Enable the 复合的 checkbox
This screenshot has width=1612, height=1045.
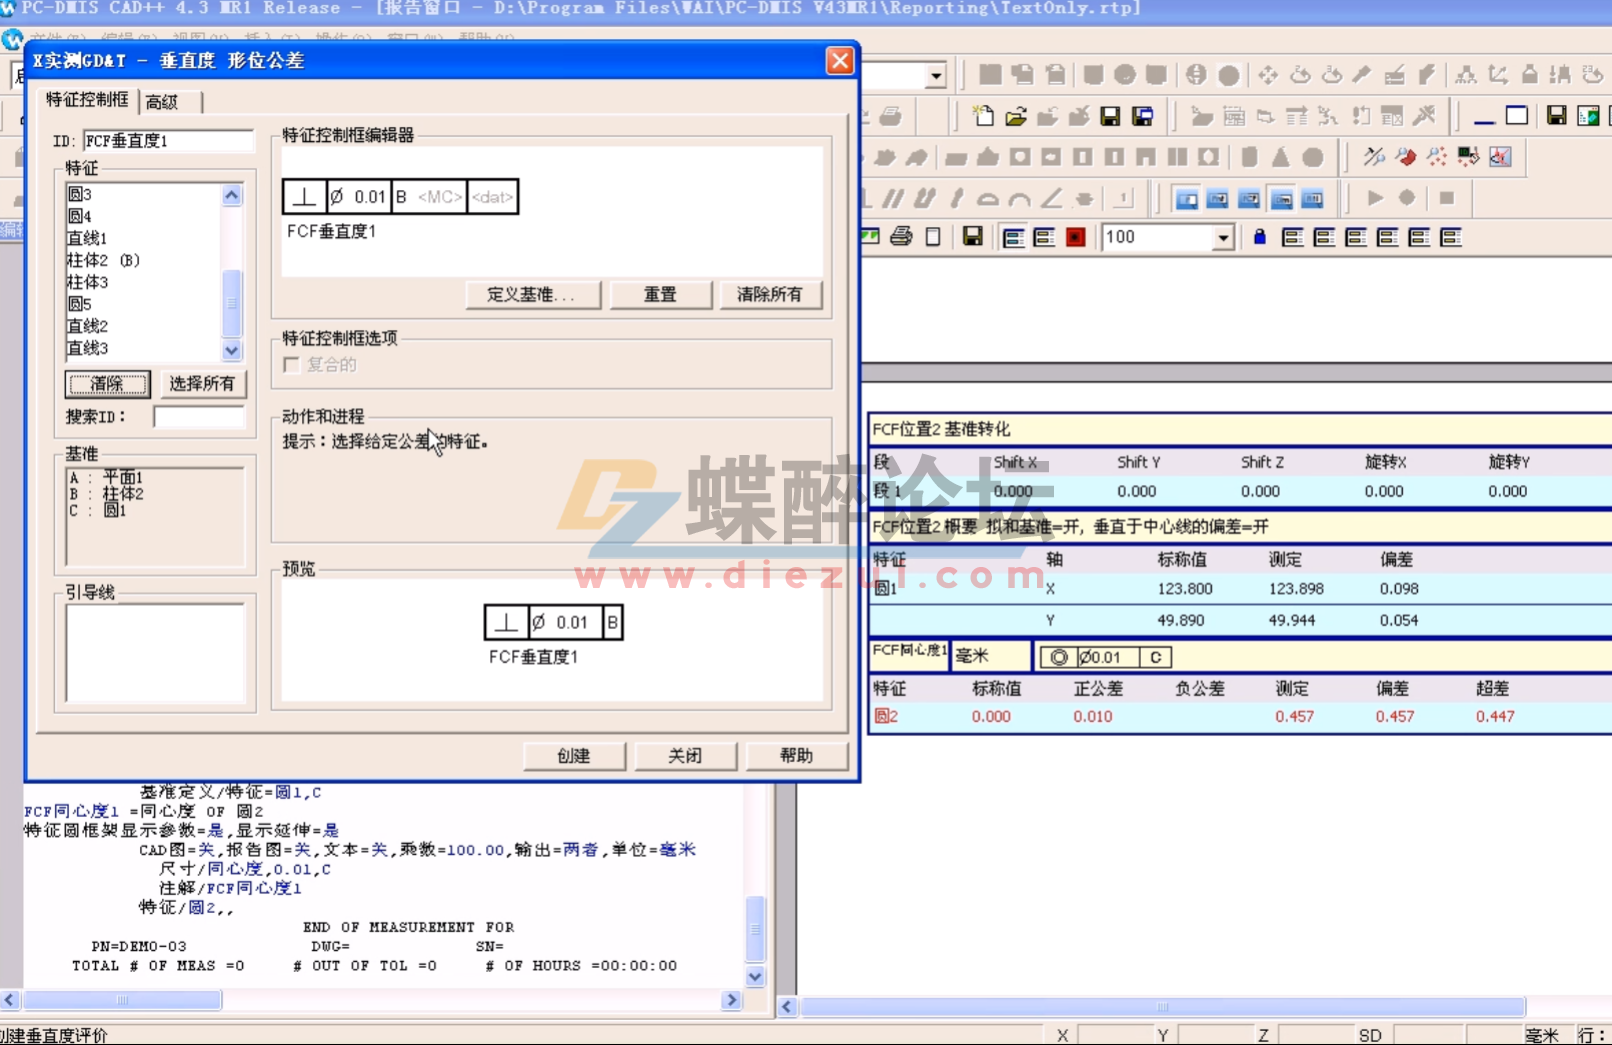point(291,364)
